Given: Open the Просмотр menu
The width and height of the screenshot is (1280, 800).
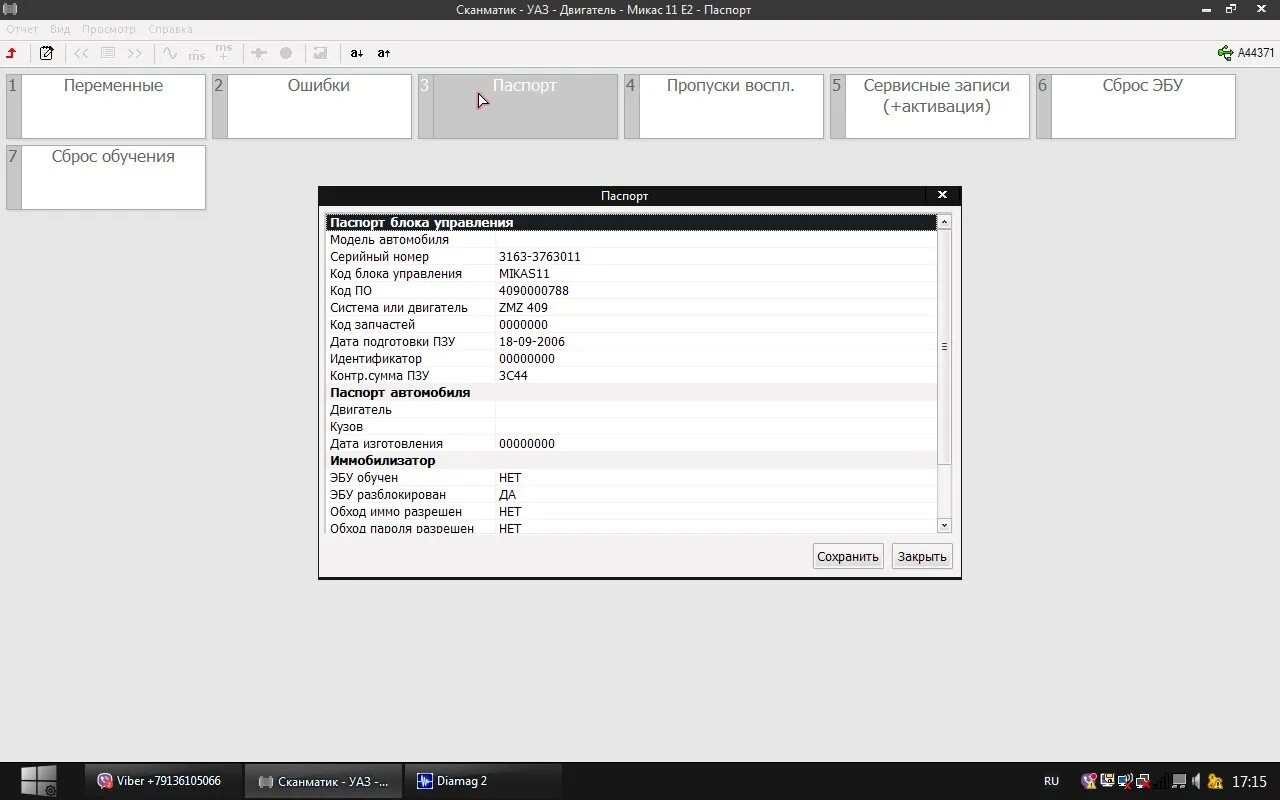Looking at the screenshot, I should click(109, 29).
